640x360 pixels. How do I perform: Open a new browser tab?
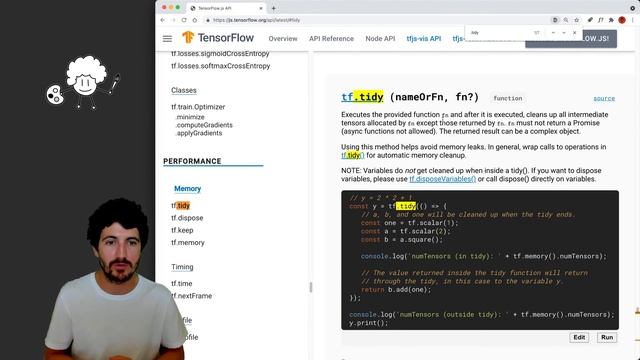click(x=273, y=8)
